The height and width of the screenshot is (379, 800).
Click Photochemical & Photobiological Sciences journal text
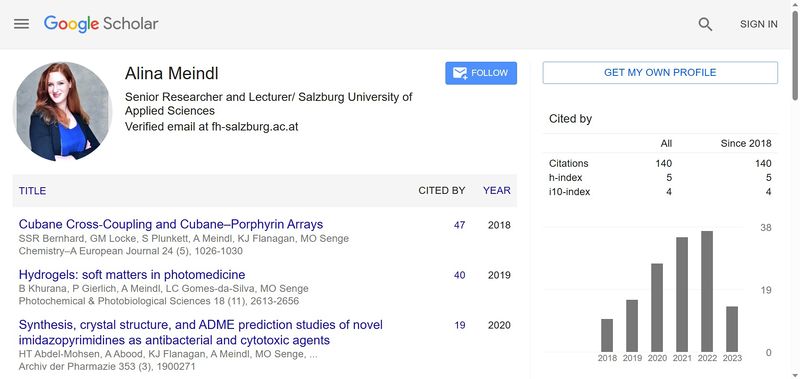pyautogui.click(x=159, y=301)
